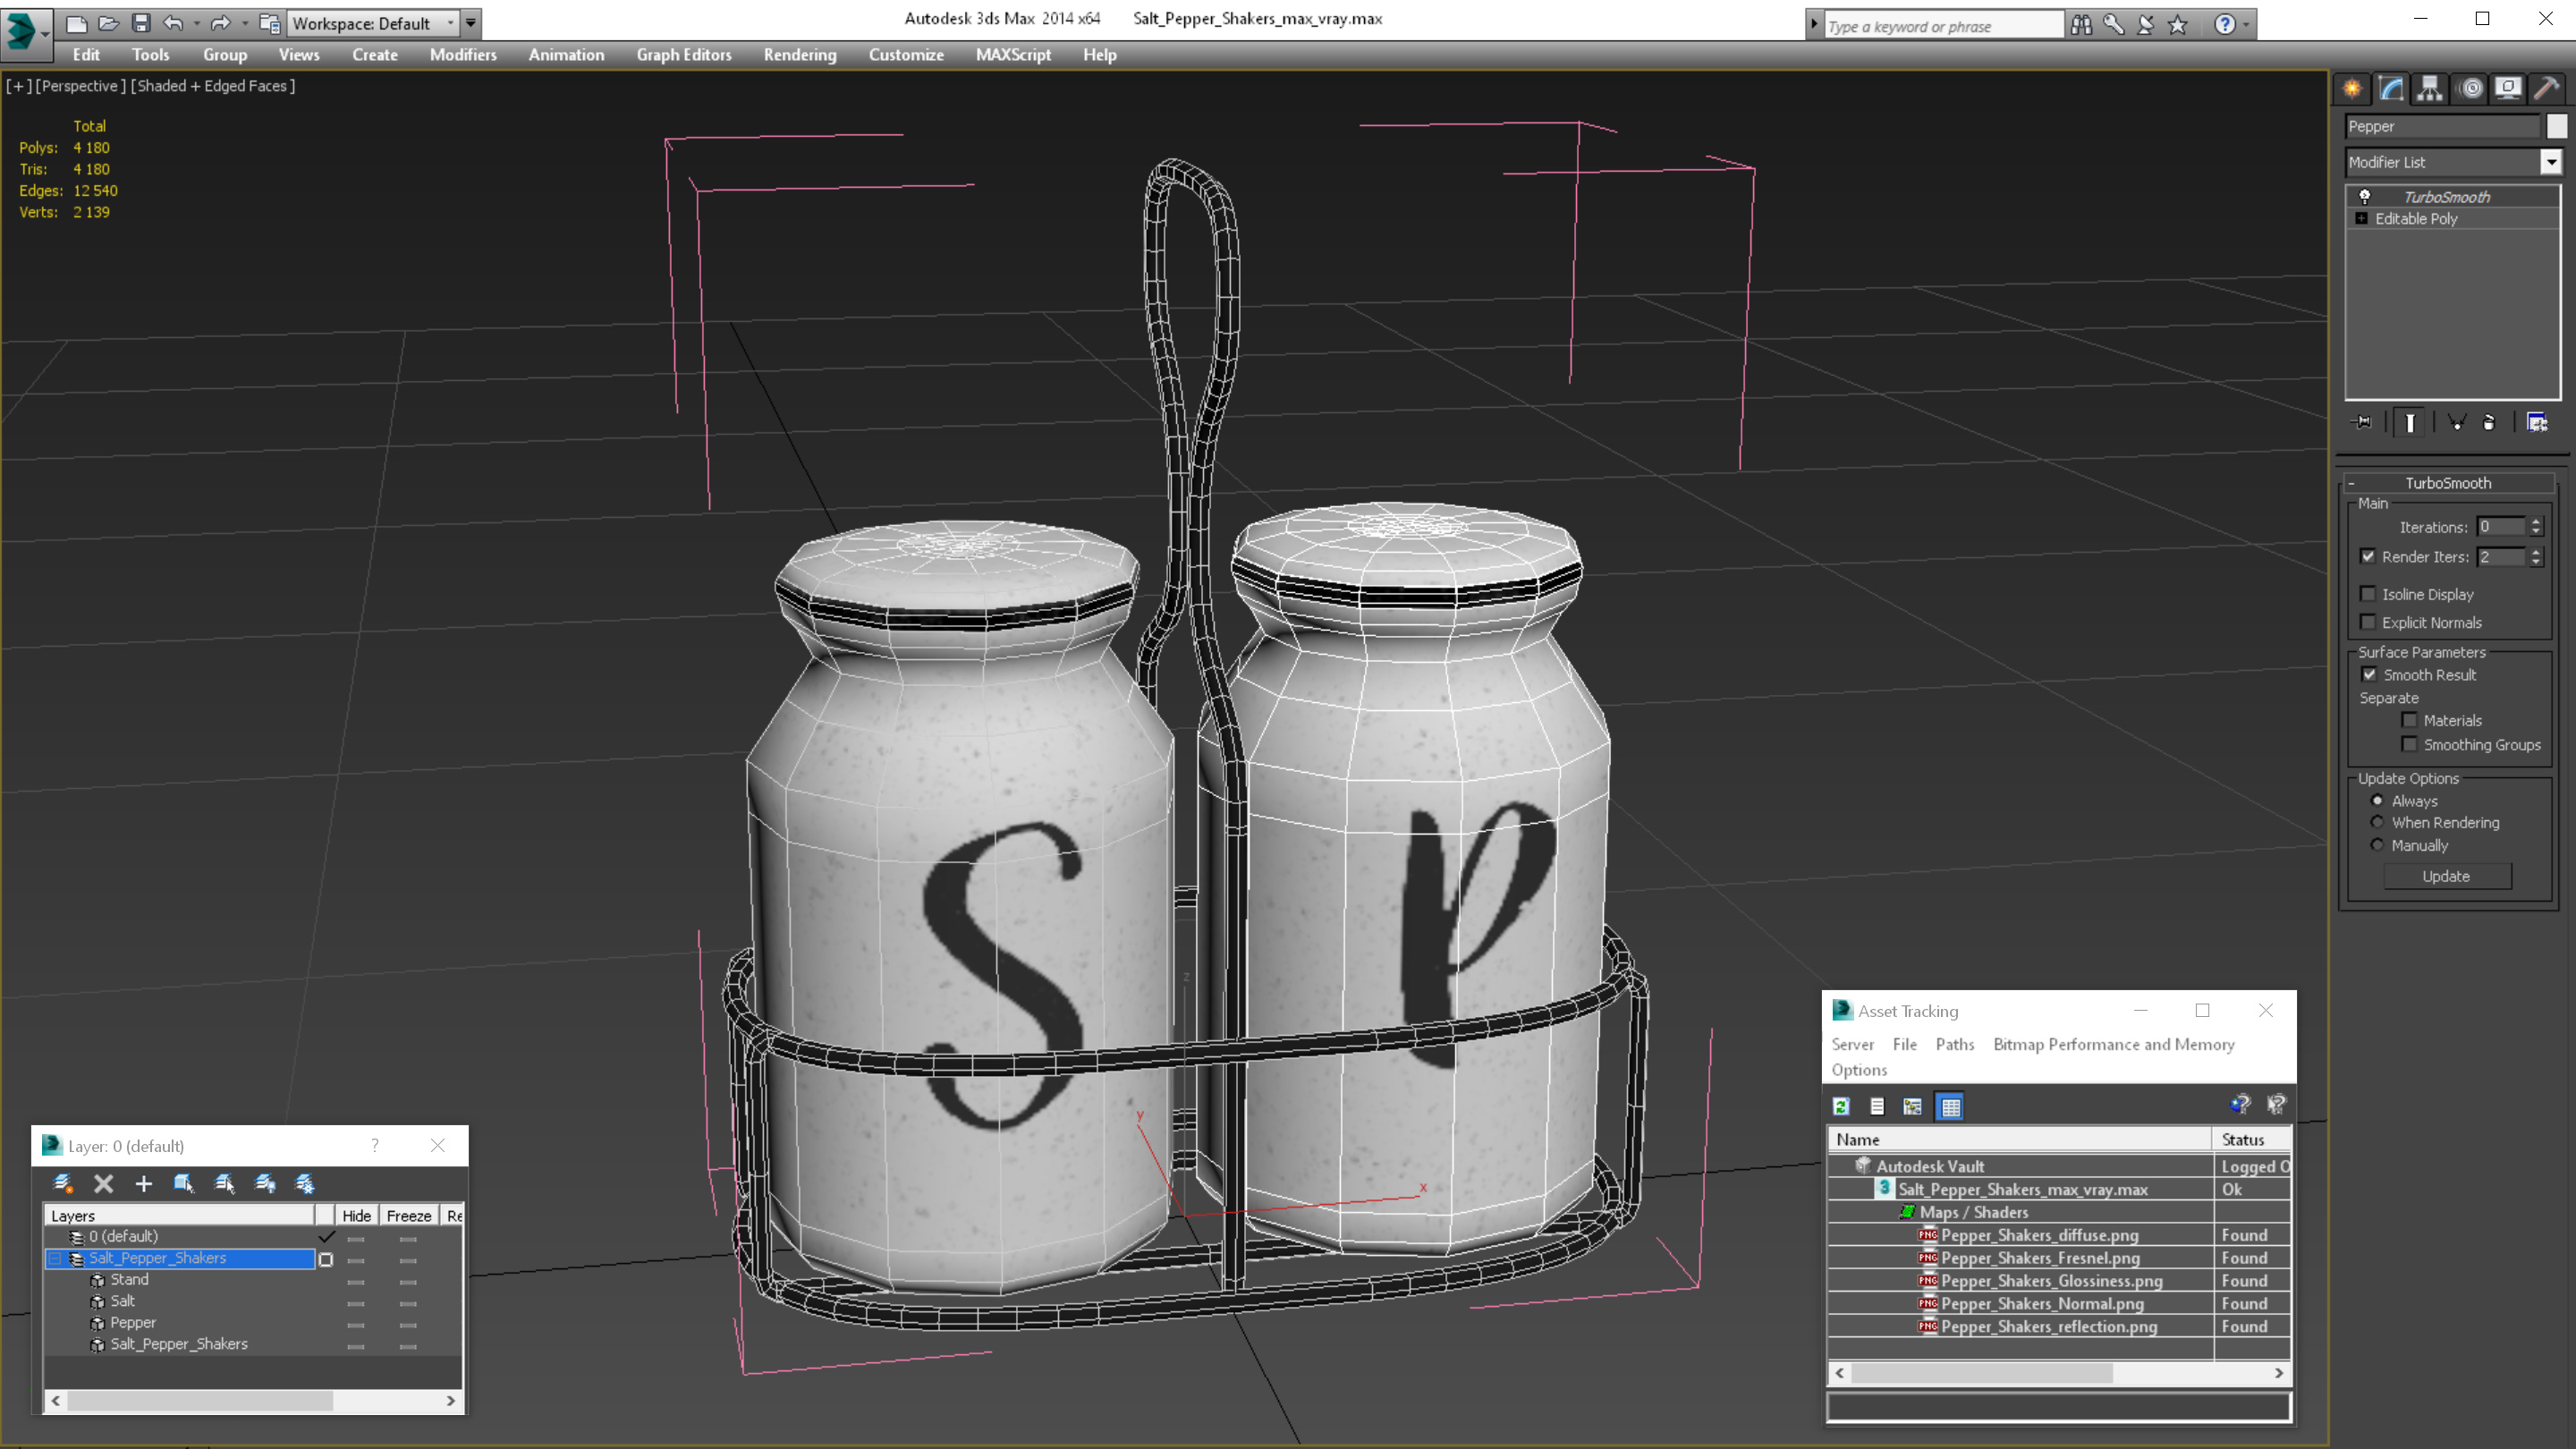Select the When Rendering update option

(x=2377, y=823)
